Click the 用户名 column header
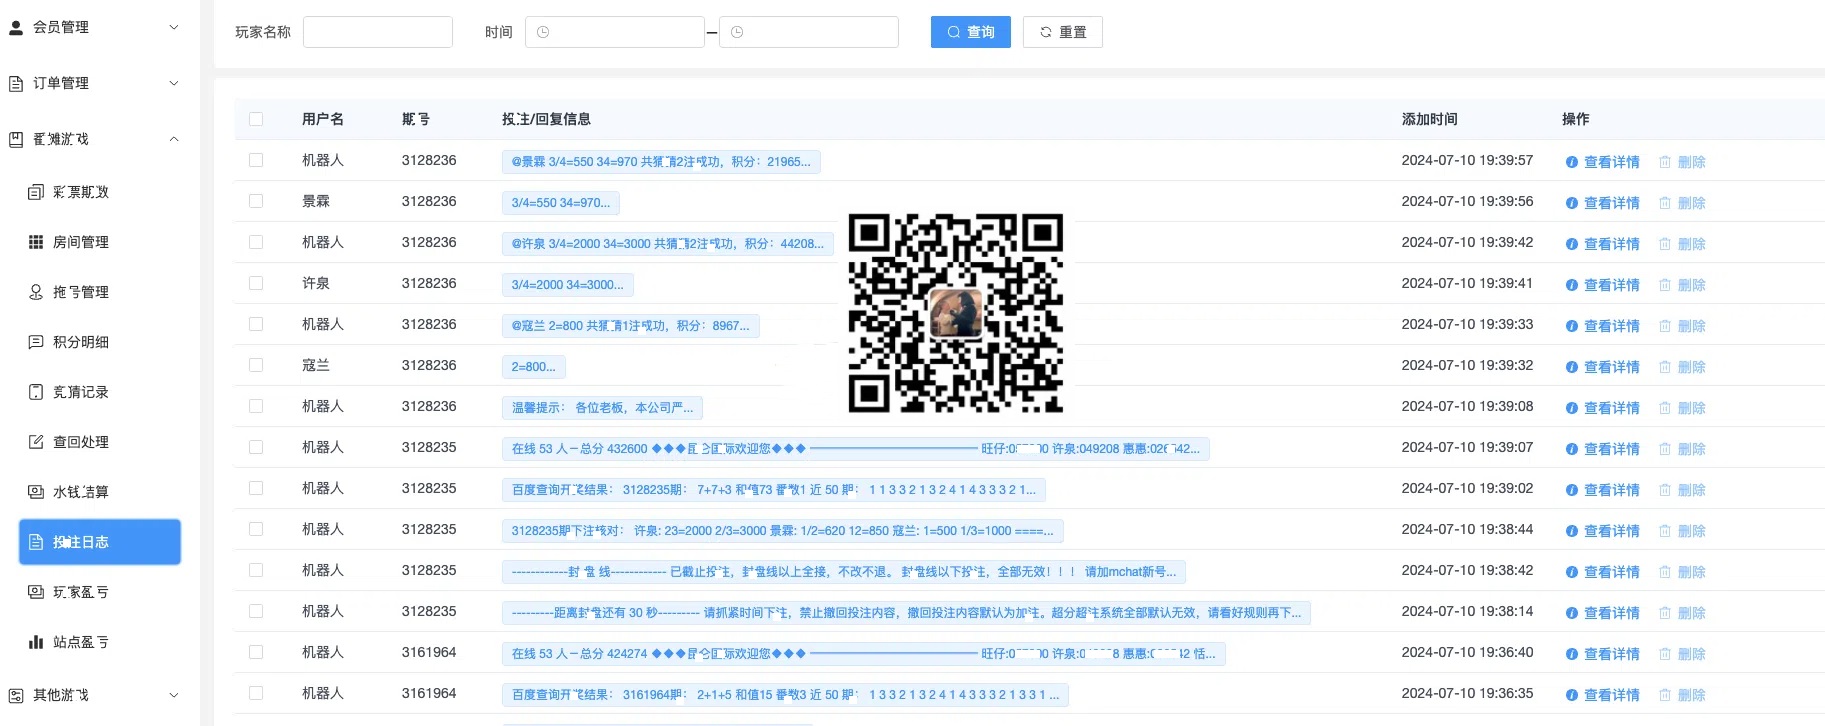This screenshot has height=726, width=1825. tap(323, 119)
